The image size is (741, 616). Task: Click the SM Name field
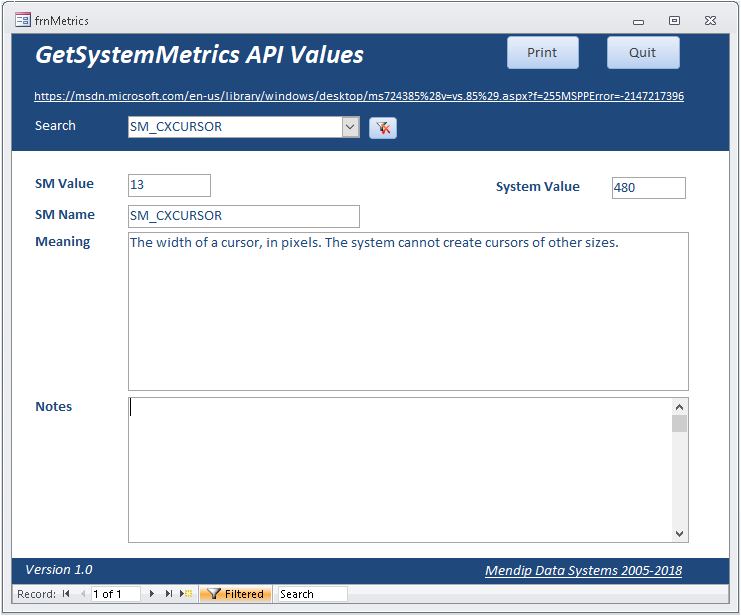pos(244,216)
